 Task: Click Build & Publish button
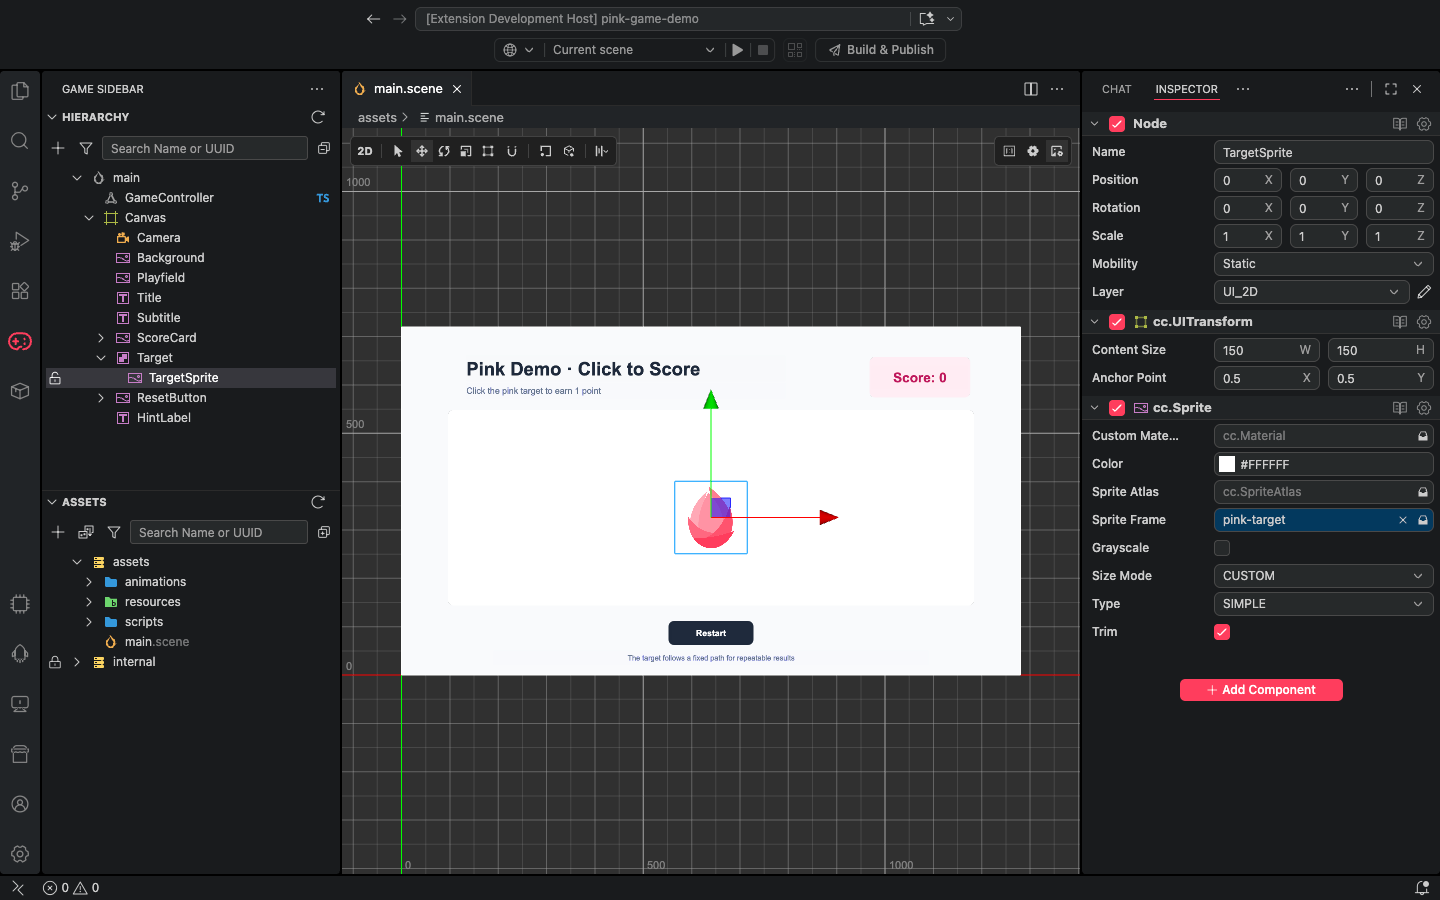click(x=881, y=50)
